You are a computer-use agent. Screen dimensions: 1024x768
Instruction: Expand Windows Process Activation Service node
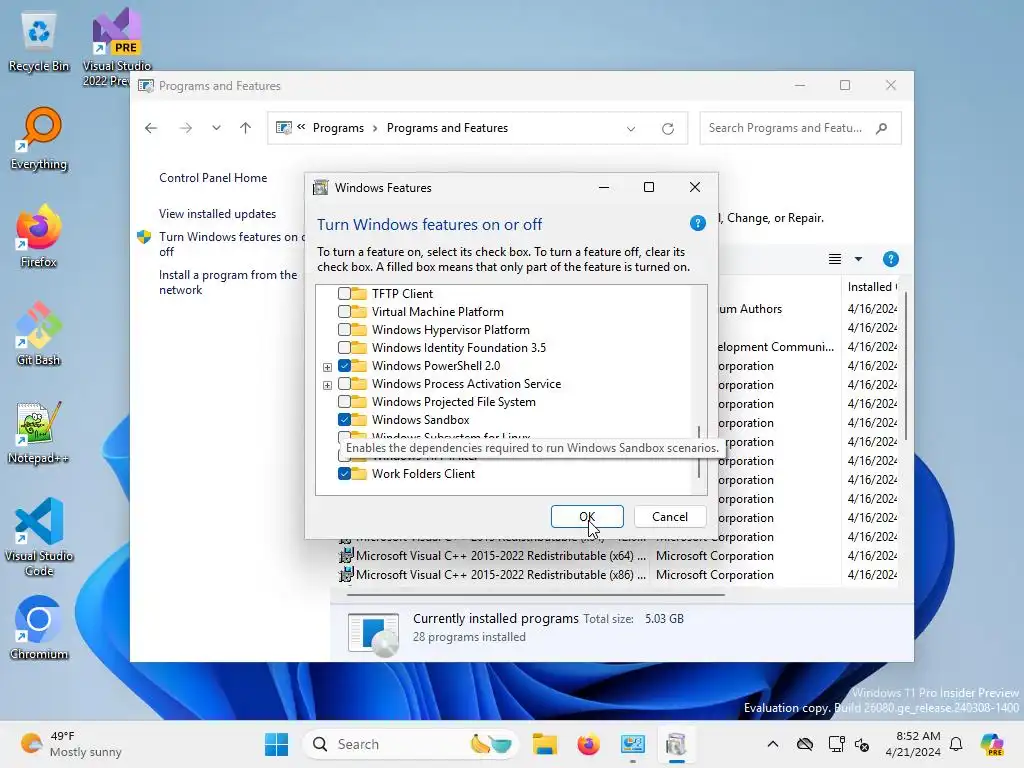pos(327,385)
